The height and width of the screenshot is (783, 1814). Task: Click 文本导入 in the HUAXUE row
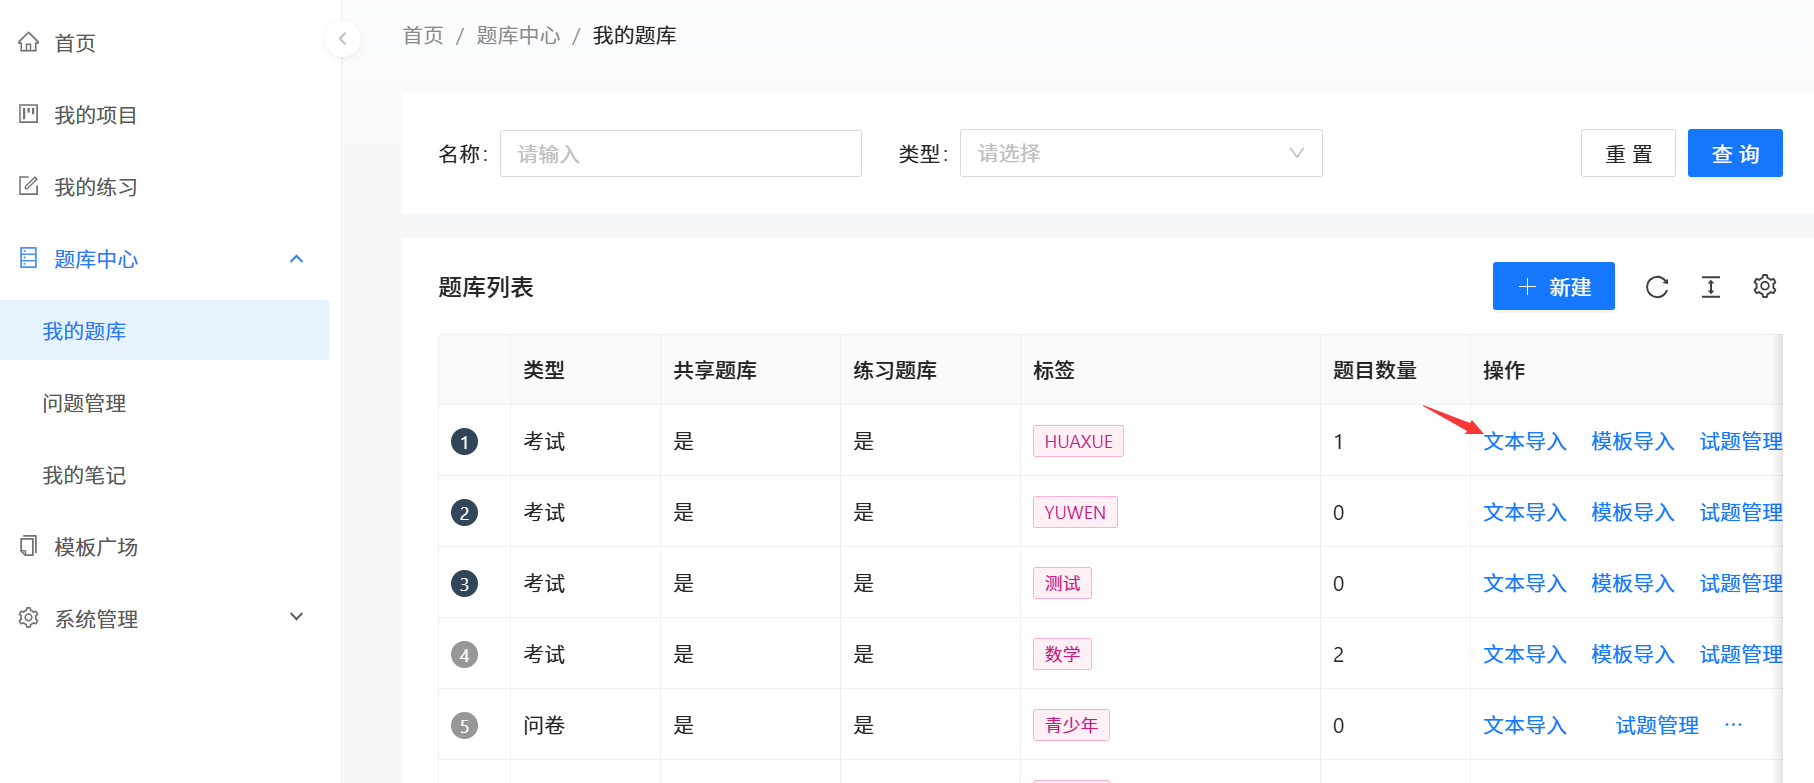pyautogui.click(x=1524, y=441)
